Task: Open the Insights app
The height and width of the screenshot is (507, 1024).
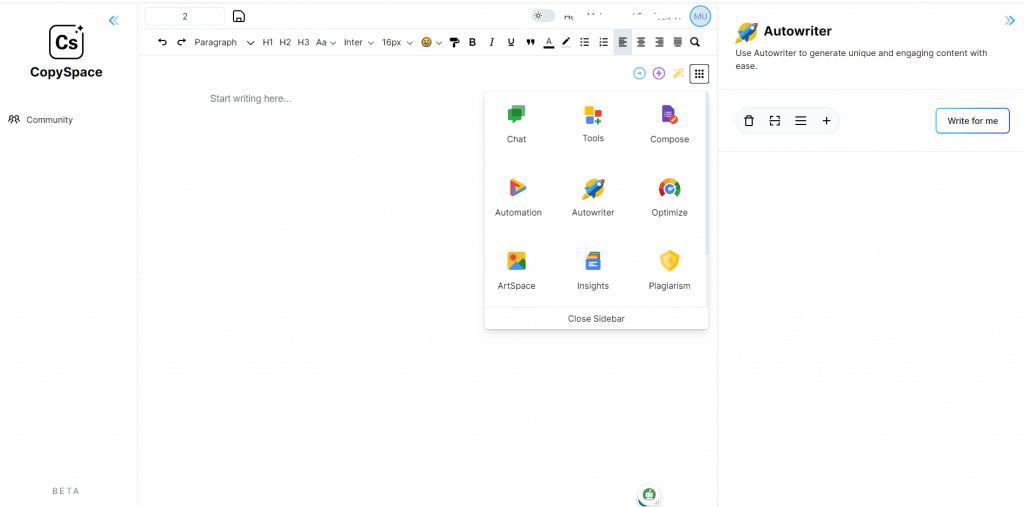Action: [593, 270]
